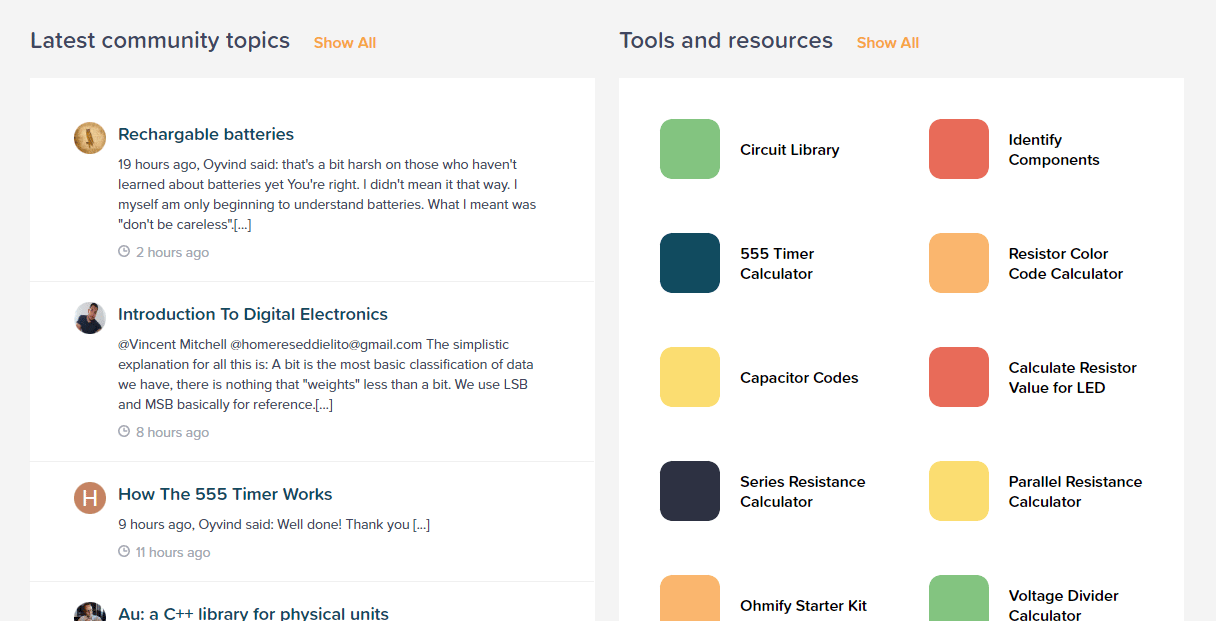Expand the Rechargable batteries excerpt via [...]

[x=242, y=224]
